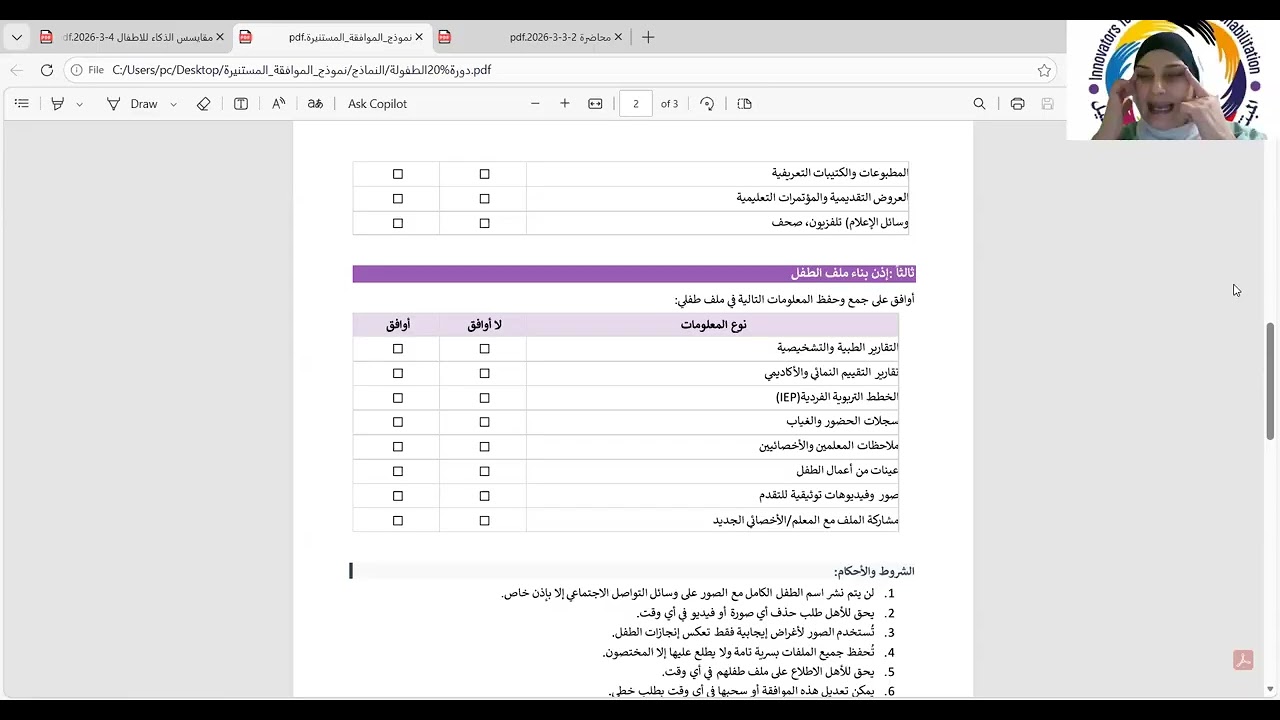Zoom out of the PDF
This screenshot has width=1280, height=720.
(535, 104)
